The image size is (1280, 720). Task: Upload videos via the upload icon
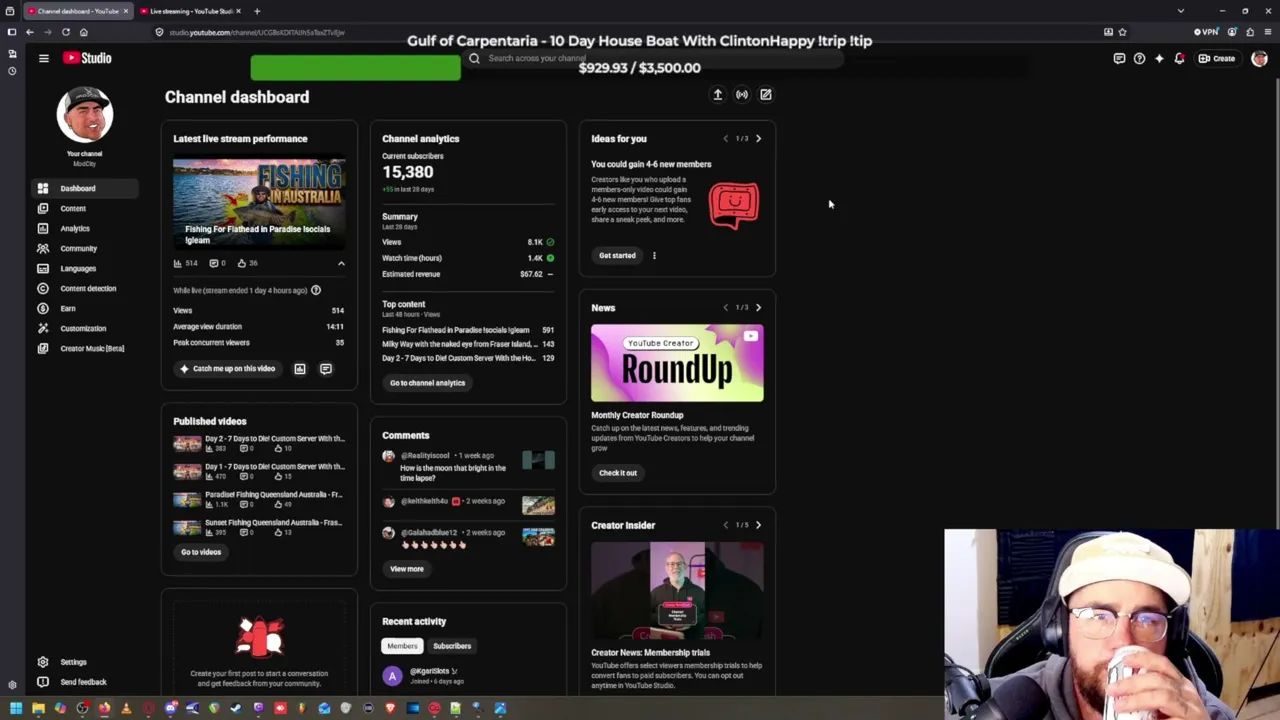(x=717, y=95)
